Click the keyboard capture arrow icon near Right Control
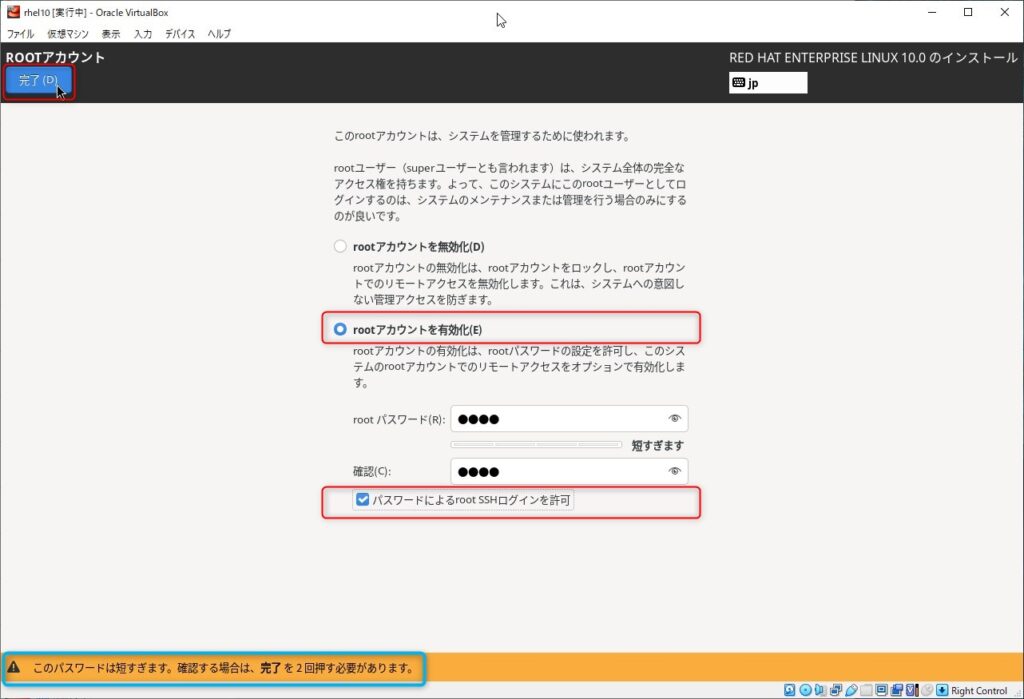 [x=942, y=690]
